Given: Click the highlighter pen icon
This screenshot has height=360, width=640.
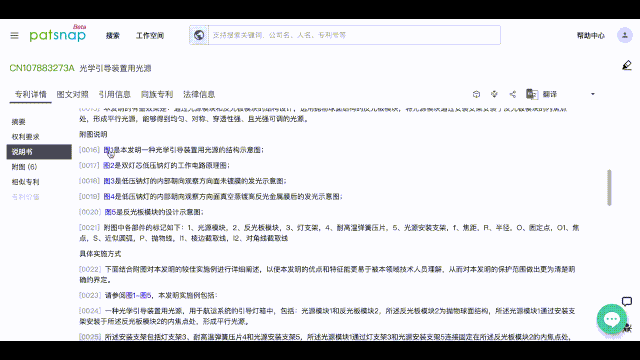Looking at the screenshot, I should click(627, 65).
